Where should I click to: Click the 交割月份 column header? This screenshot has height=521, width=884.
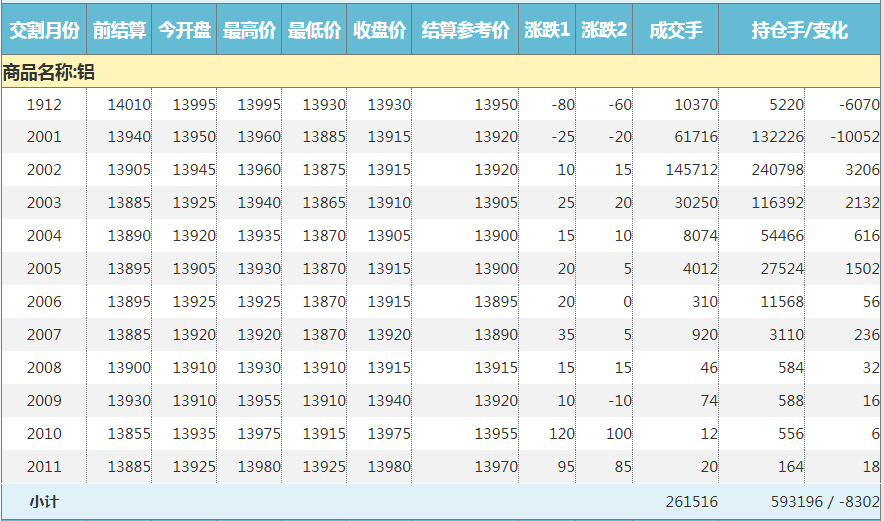44,31
